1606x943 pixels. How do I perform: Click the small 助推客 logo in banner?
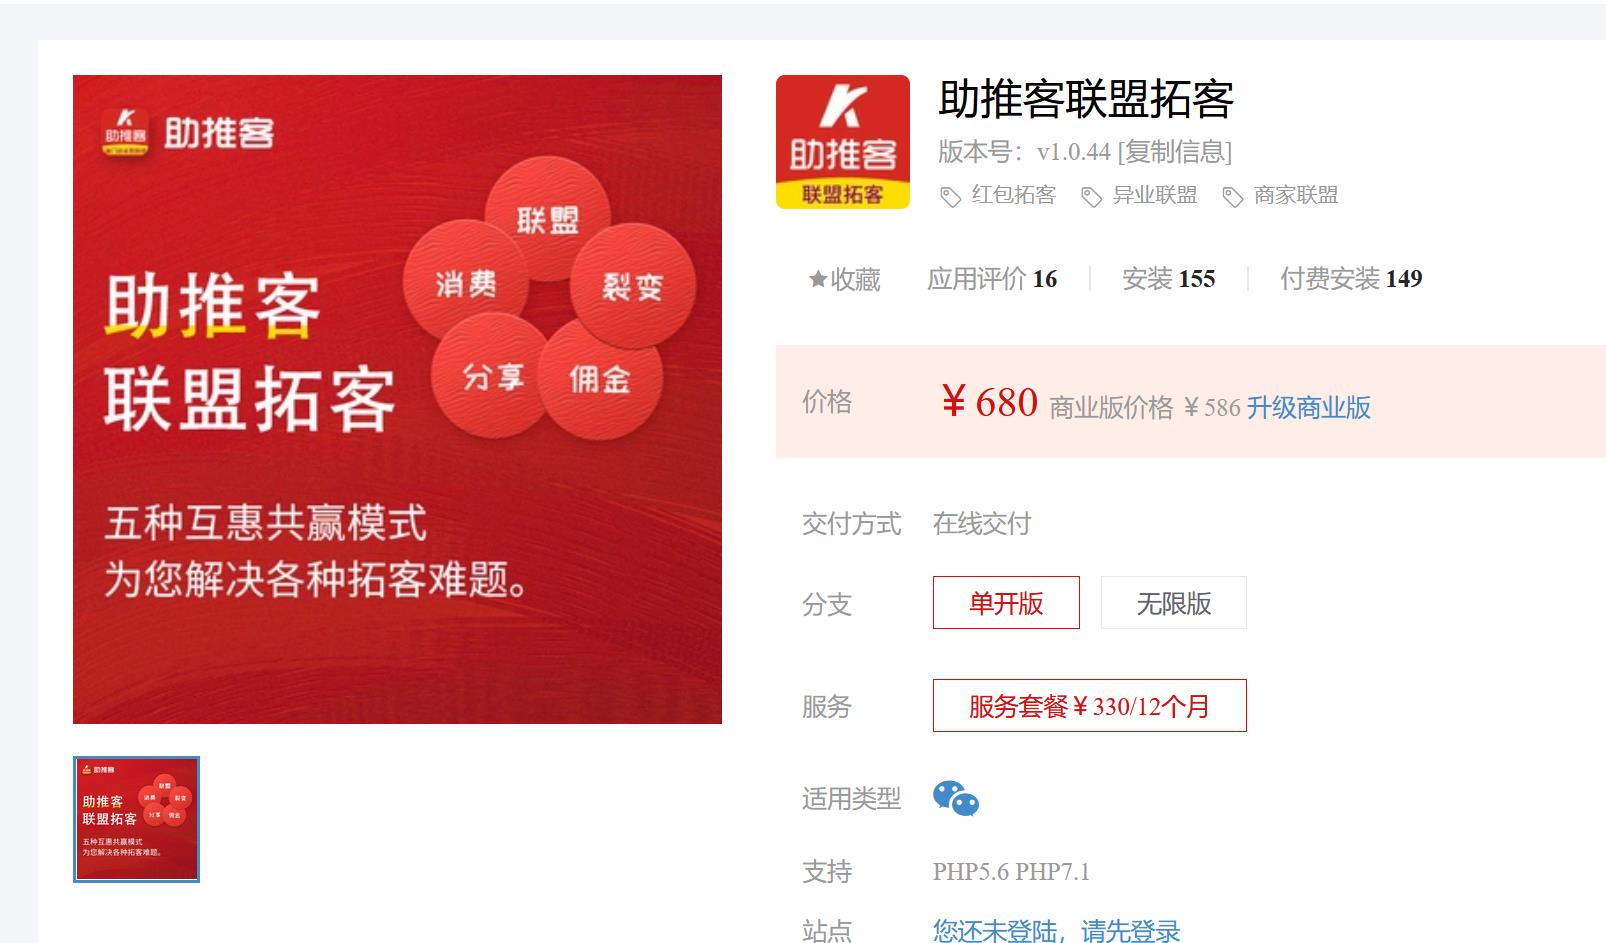125,131
